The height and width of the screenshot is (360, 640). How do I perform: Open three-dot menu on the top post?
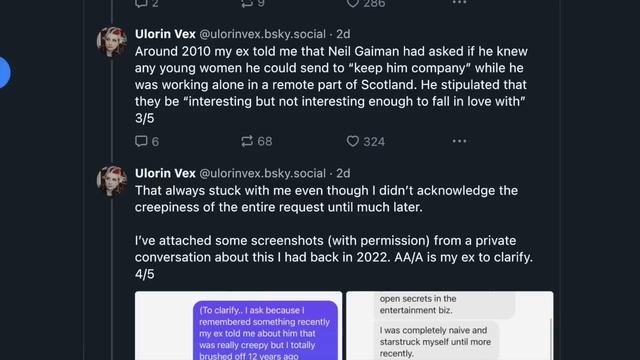pos(459,2)
